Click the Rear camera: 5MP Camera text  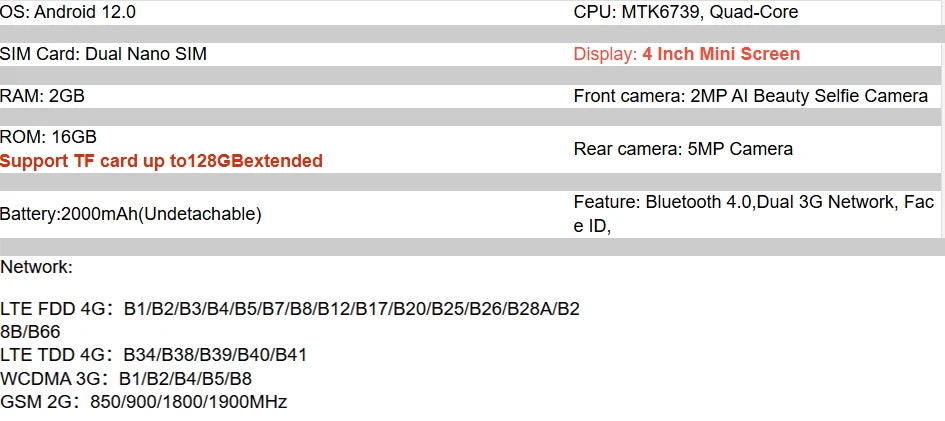[x=683, y=149]
